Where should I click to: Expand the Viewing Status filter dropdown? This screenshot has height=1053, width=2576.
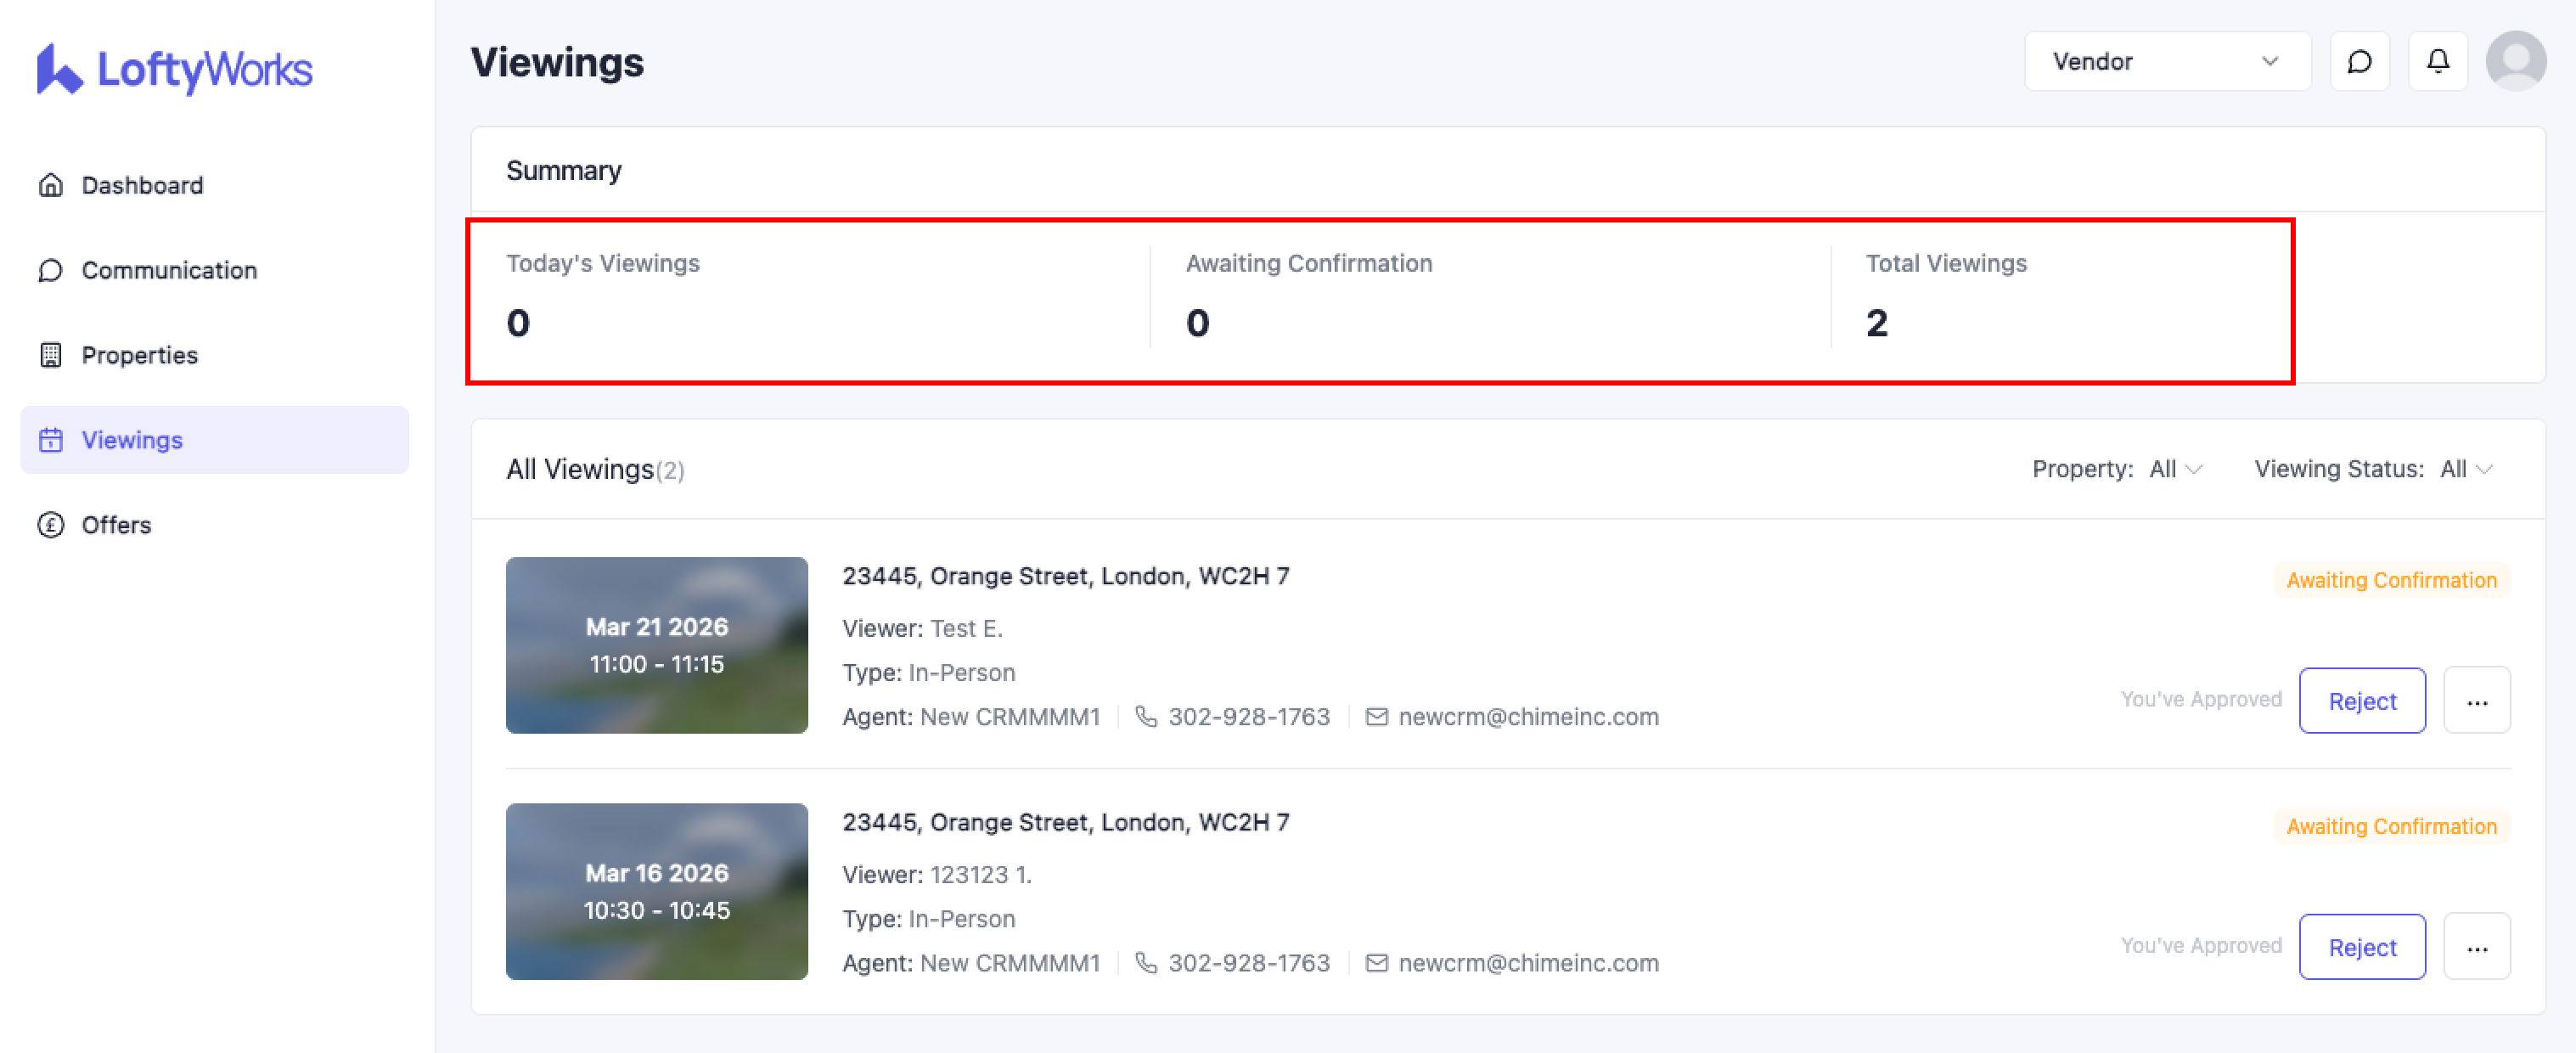(2466, 469)
